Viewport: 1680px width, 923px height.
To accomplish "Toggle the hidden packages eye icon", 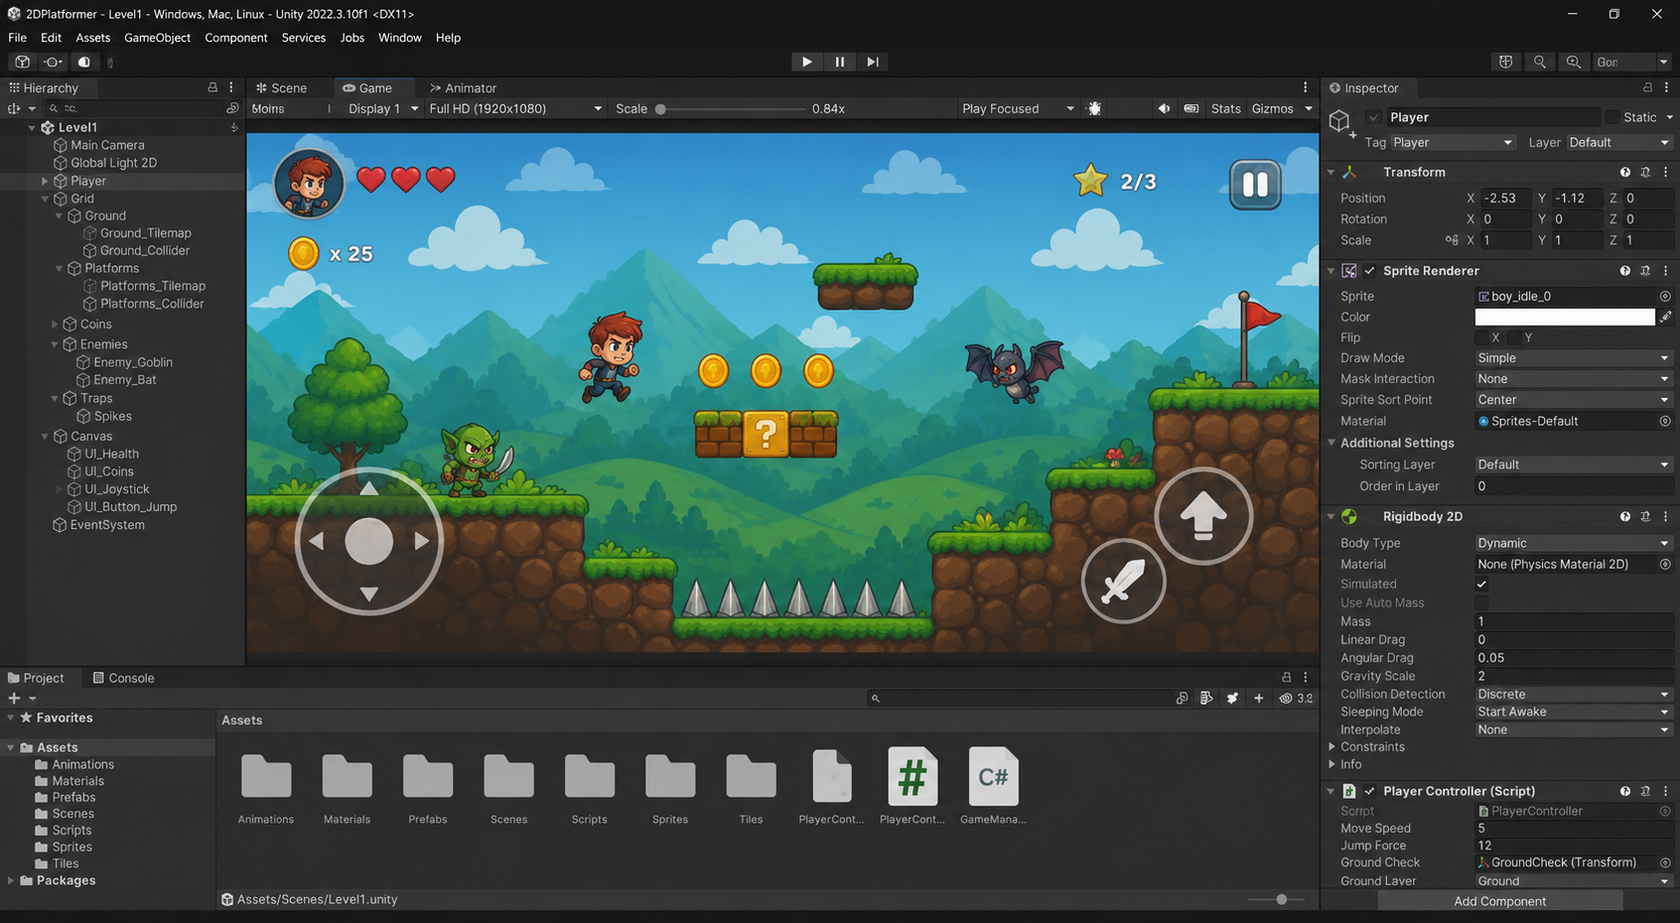I will click(x=1286, y=698).
